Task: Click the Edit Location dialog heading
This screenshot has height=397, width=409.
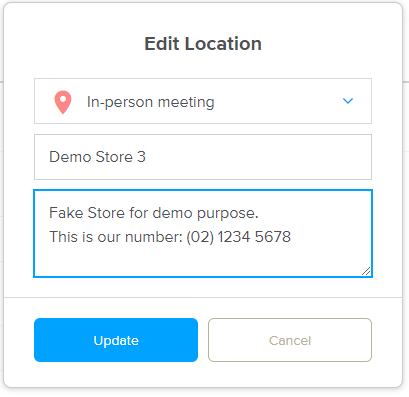Action: coord(203,44)
